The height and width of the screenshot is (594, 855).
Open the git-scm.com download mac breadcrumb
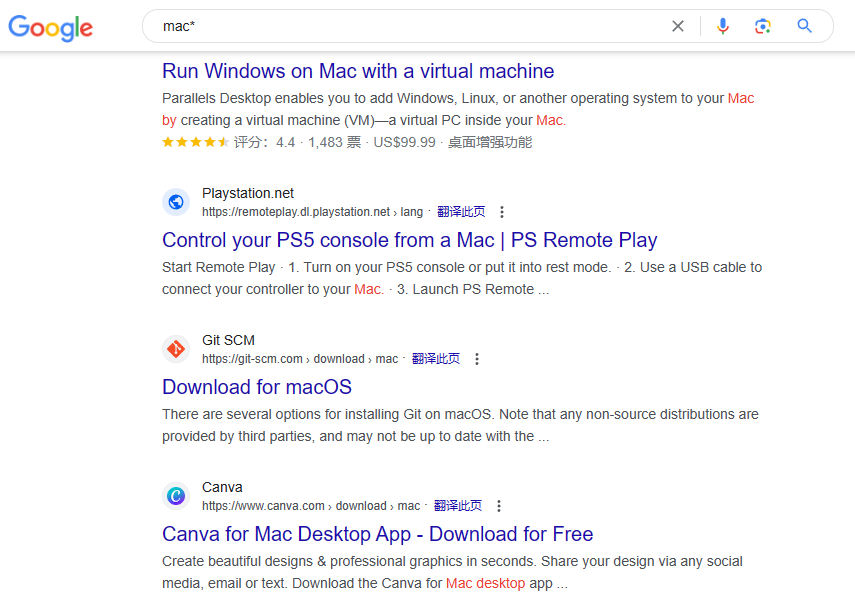(300, 359)
